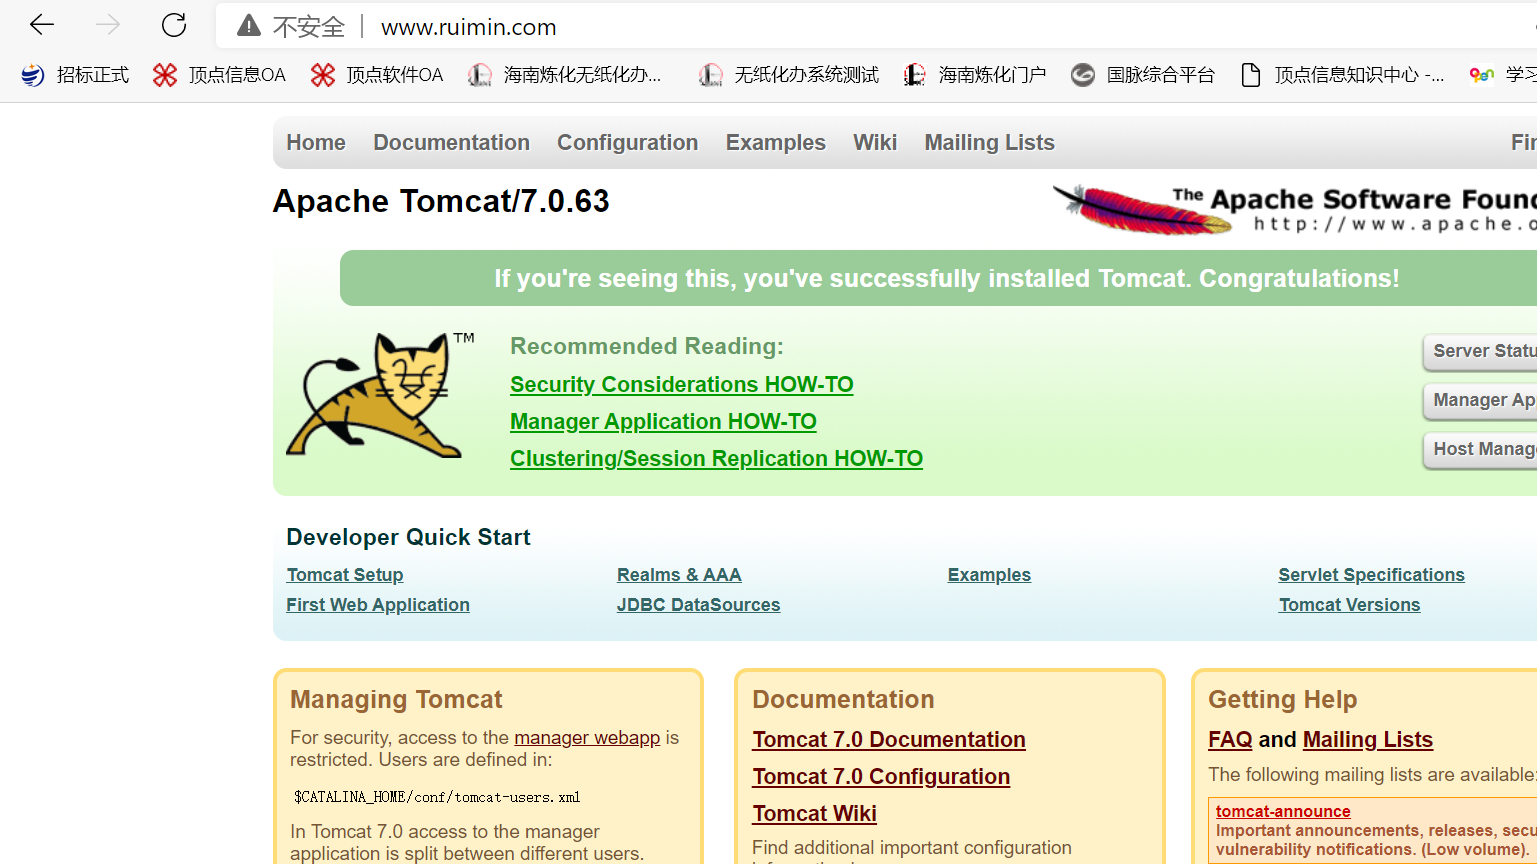
Task: Open Manager Application HOW-TO link
Action: point(663,422)
